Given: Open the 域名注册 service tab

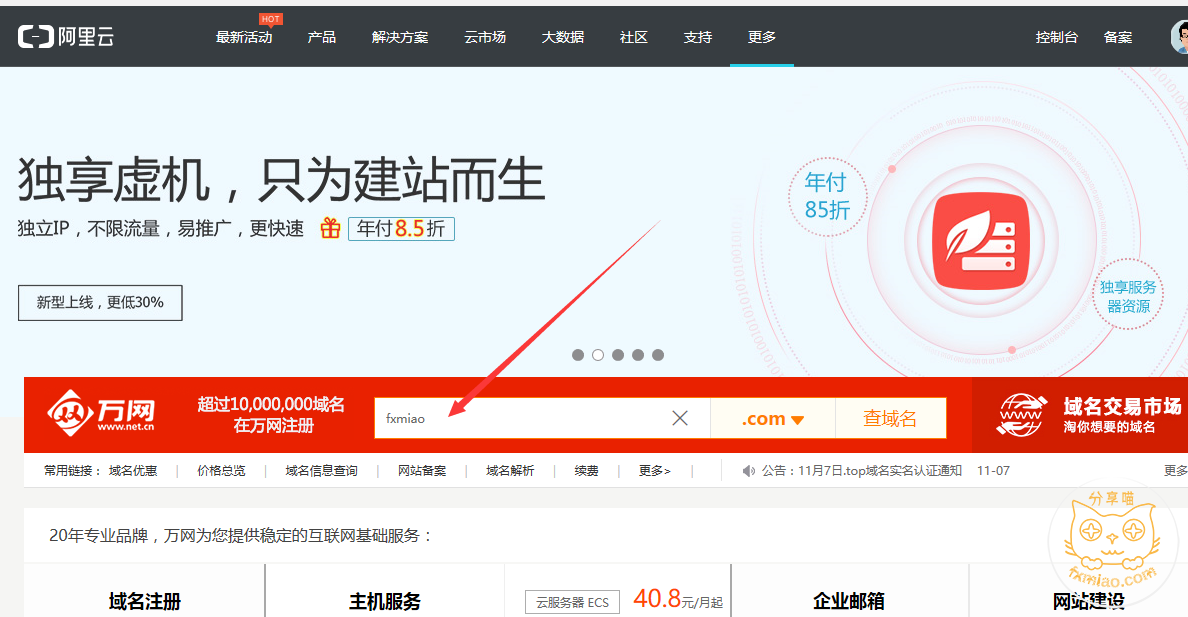Looking at the screenshot, I should (145, 601).
